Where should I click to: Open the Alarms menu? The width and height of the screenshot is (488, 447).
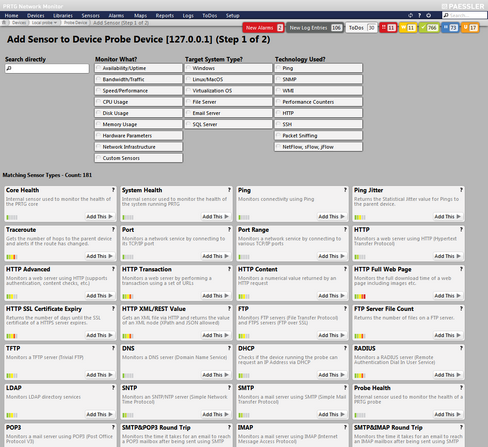click(x=116, y=15)
